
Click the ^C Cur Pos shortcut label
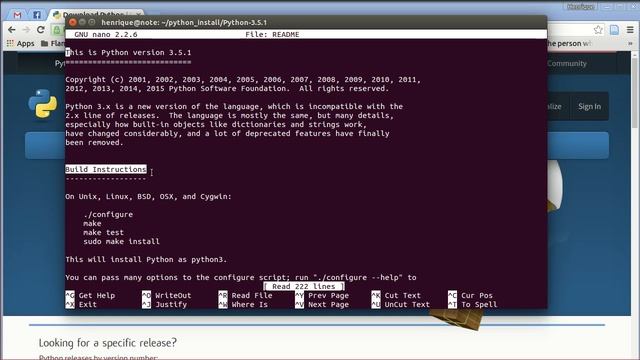(x=471, y=296)
